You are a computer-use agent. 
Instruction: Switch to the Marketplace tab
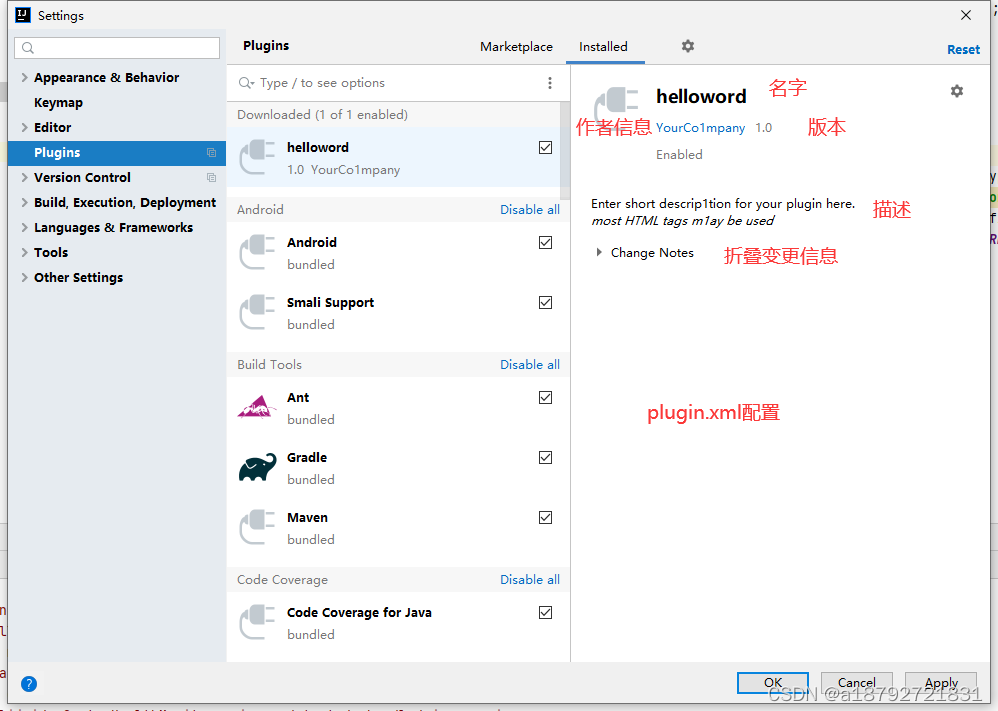(x=516, y=46)
